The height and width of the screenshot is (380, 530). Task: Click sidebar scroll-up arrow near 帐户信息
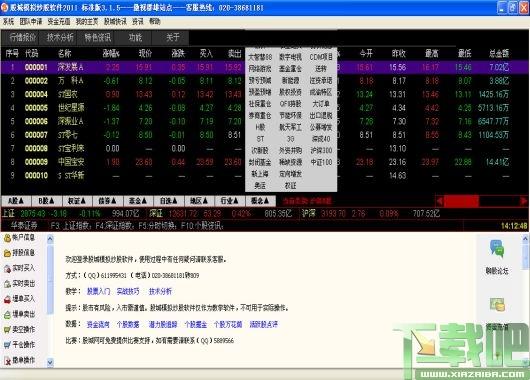pyautogui.click(x=50, y=239)
